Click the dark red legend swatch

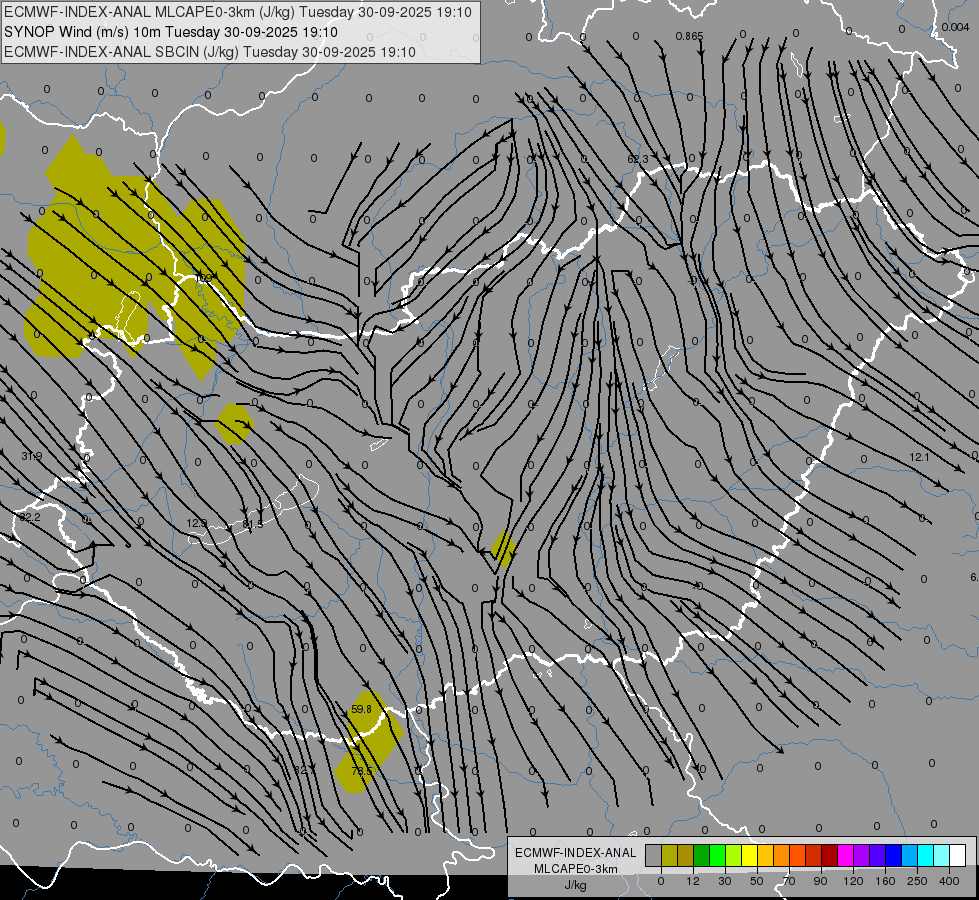point(830,856)
